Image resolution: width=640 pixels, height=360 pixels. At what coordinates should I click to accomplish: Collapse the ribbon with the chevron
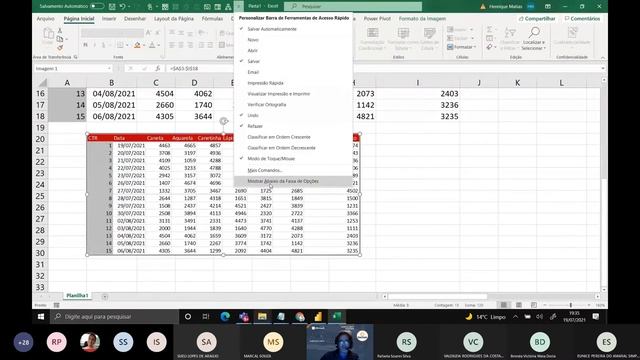[x=602, y=58]
